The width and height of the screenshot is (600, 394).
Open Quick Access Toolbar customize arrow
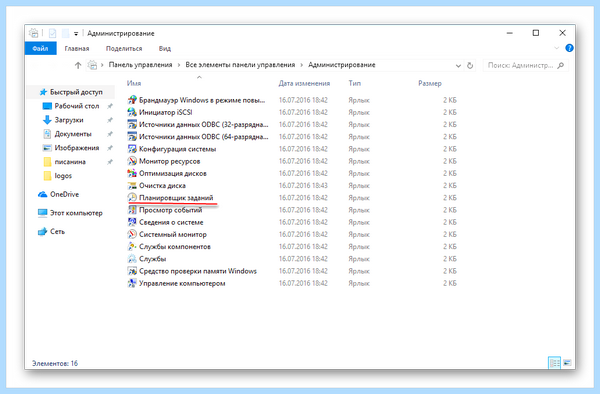(x=76, y=34)
